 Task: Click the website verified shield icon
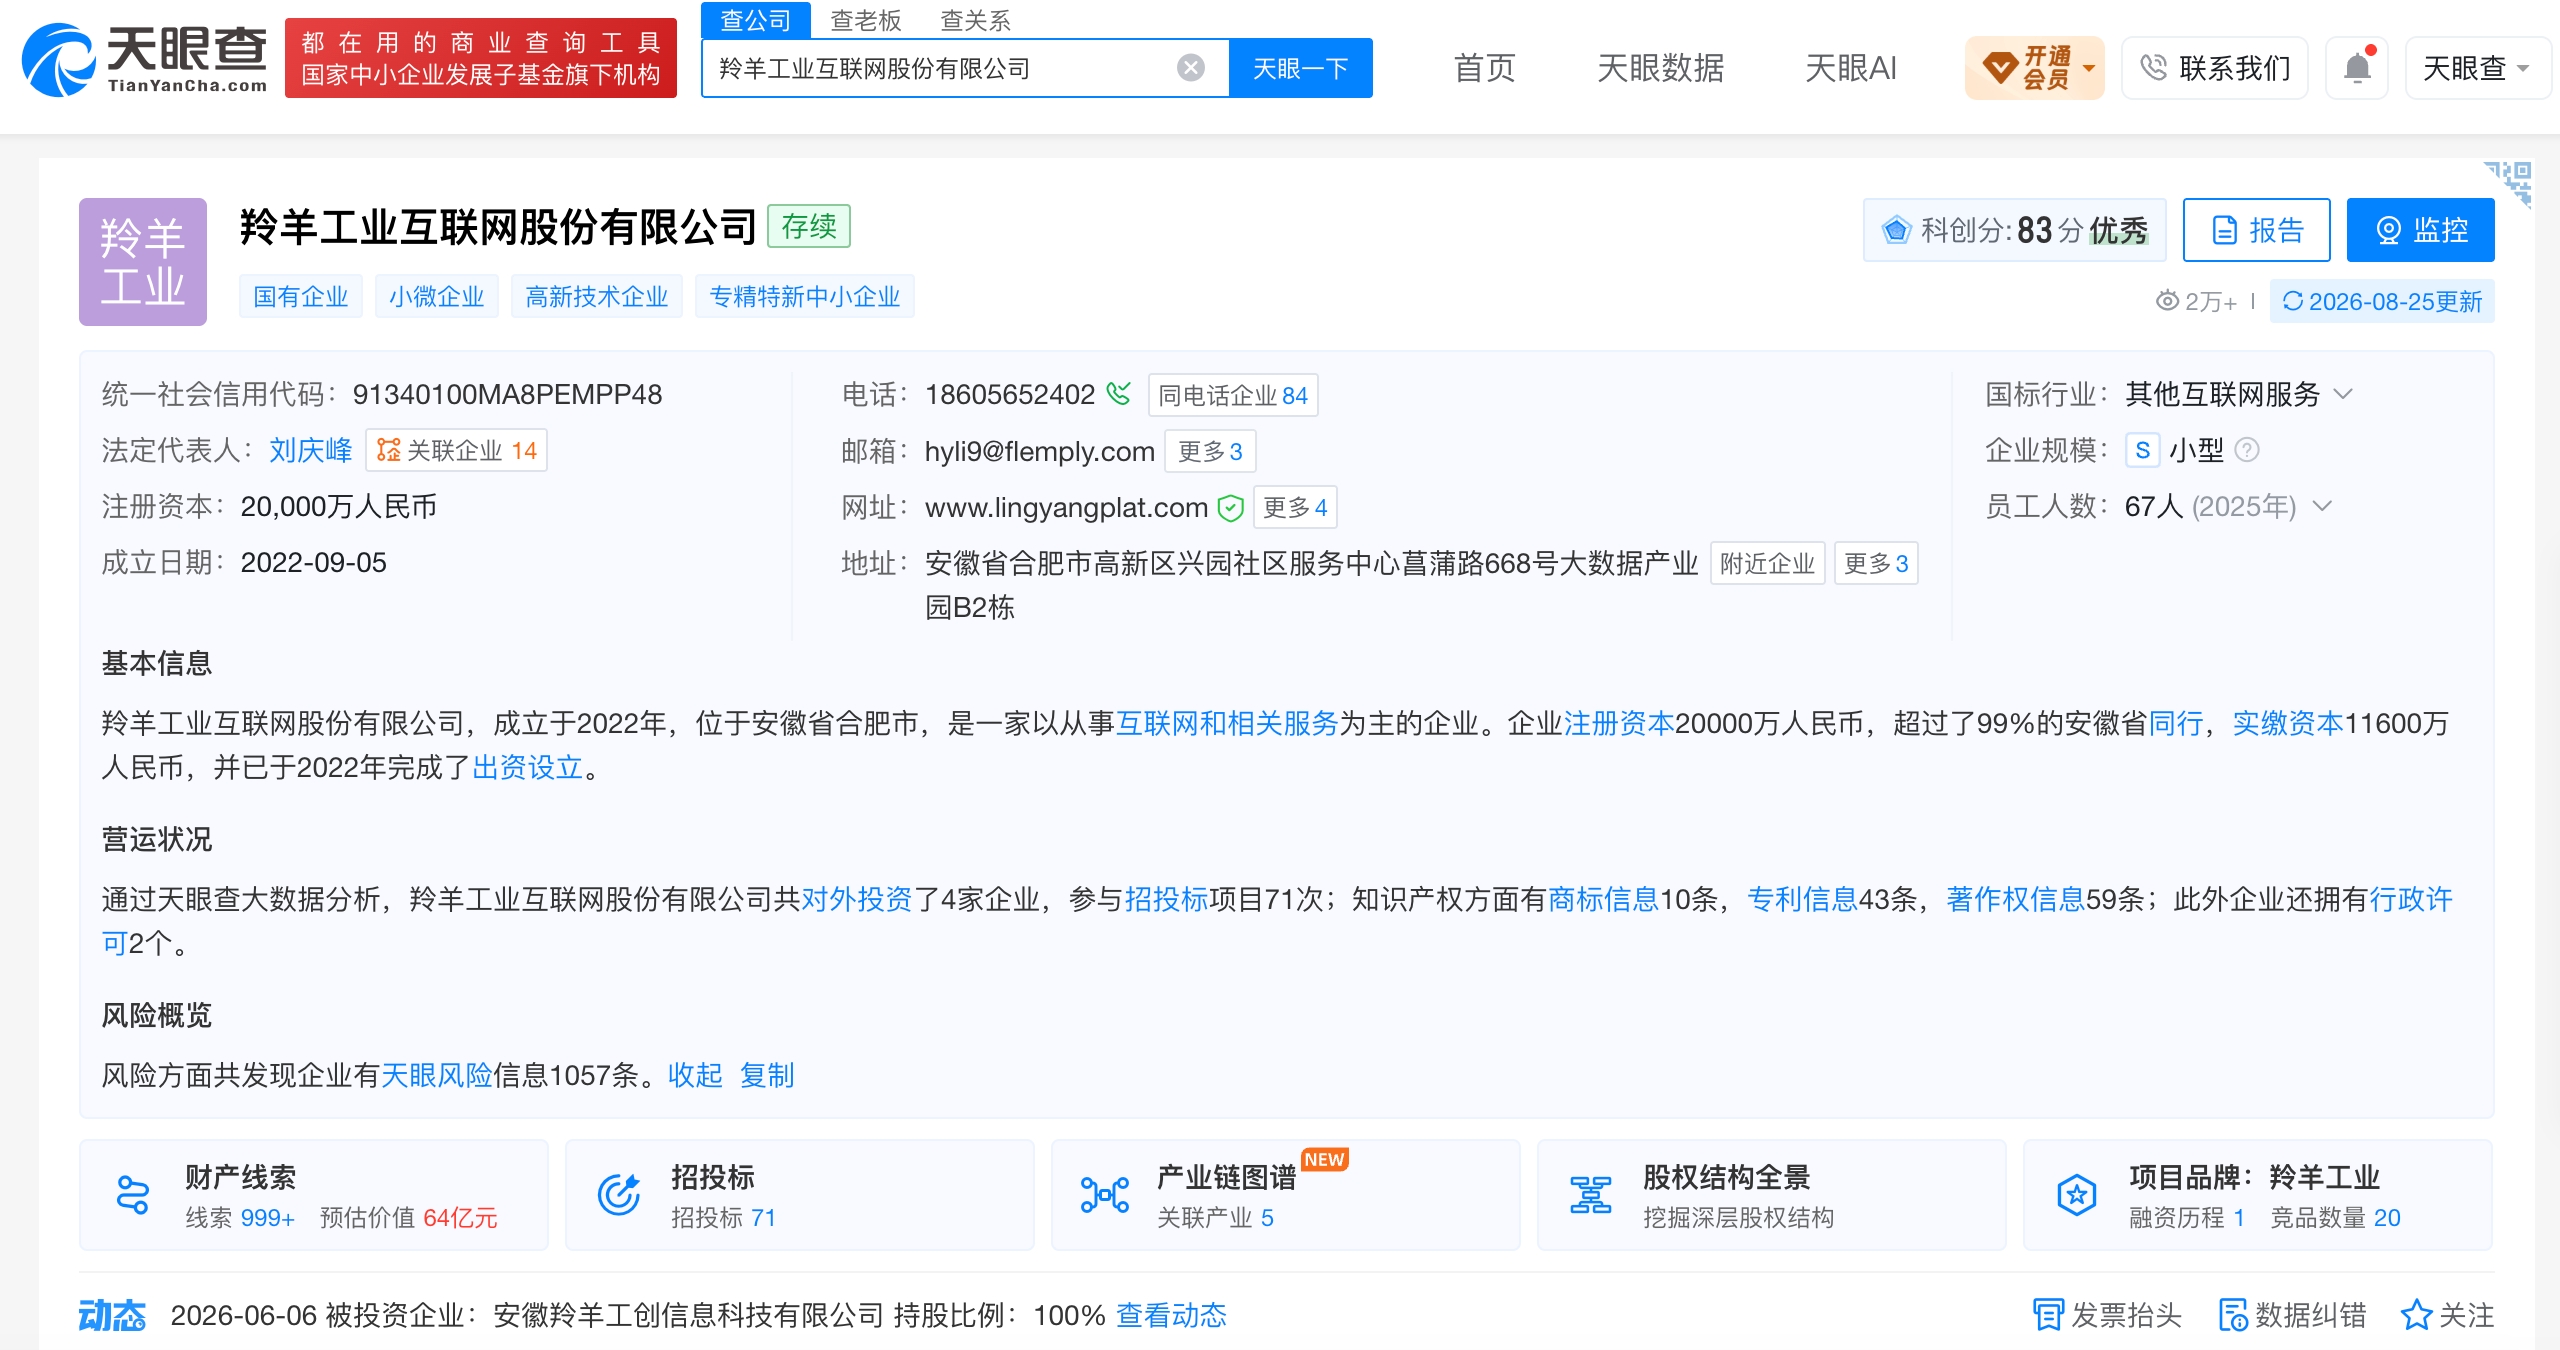1230,508
